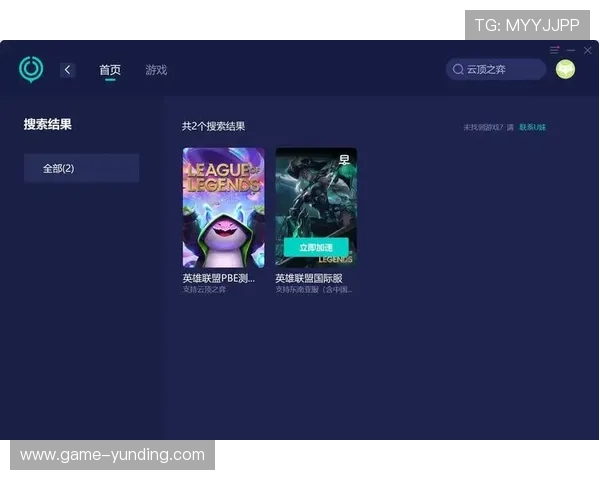This screenshot has width=600, height=480.
Task: Close the accelerator window
Action: click(x=588, y=50)
